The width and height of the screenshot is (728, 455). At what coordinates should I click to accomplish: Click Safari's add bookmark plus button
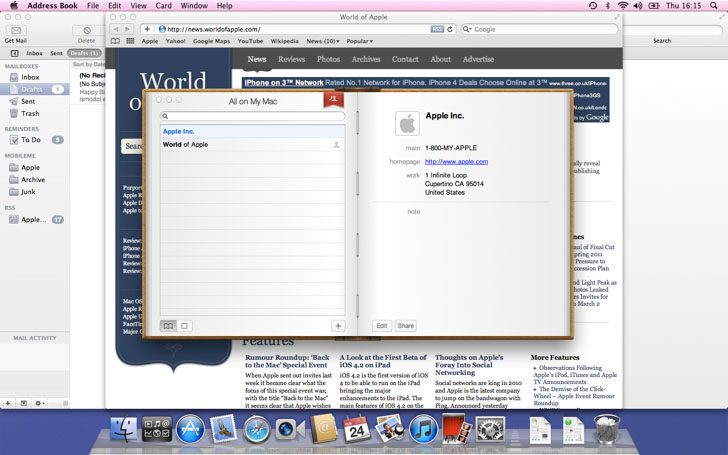(147, 29)
